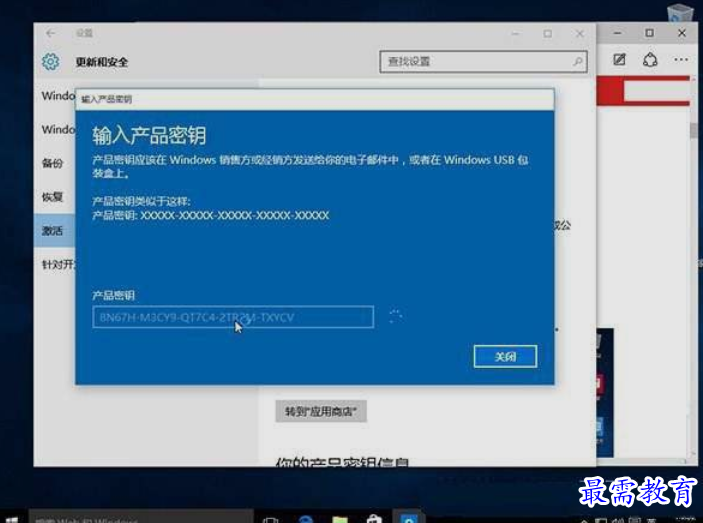The height and width of the screenshot is (523, 703).
Task: Click the web note pen icon in Edge
Action: click(619, 60)
